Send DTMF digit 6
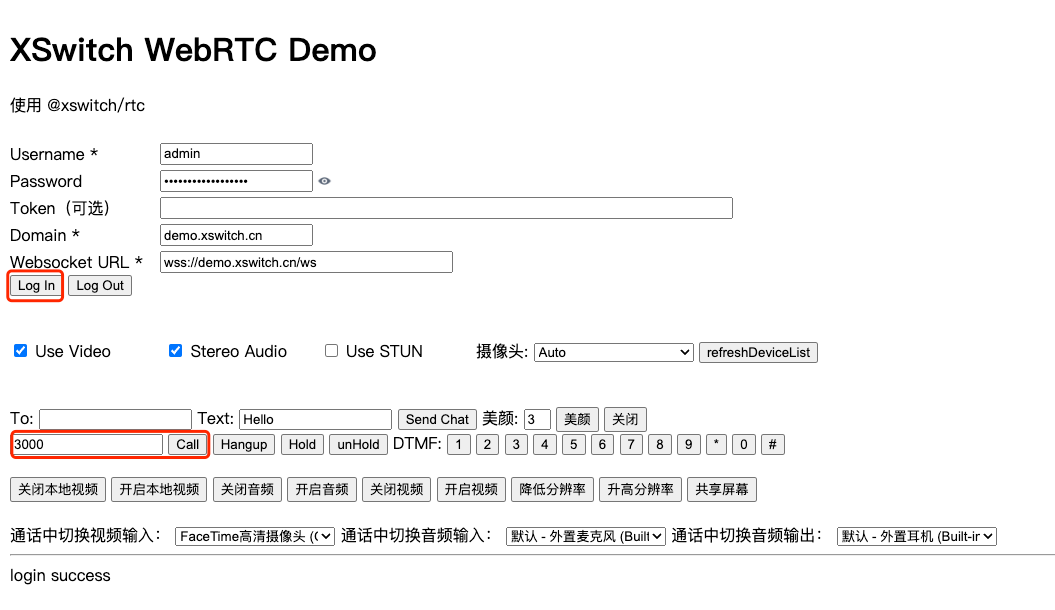Image resolution: width=1055 pixels, height=610 pixels. (x=602, y=445)
